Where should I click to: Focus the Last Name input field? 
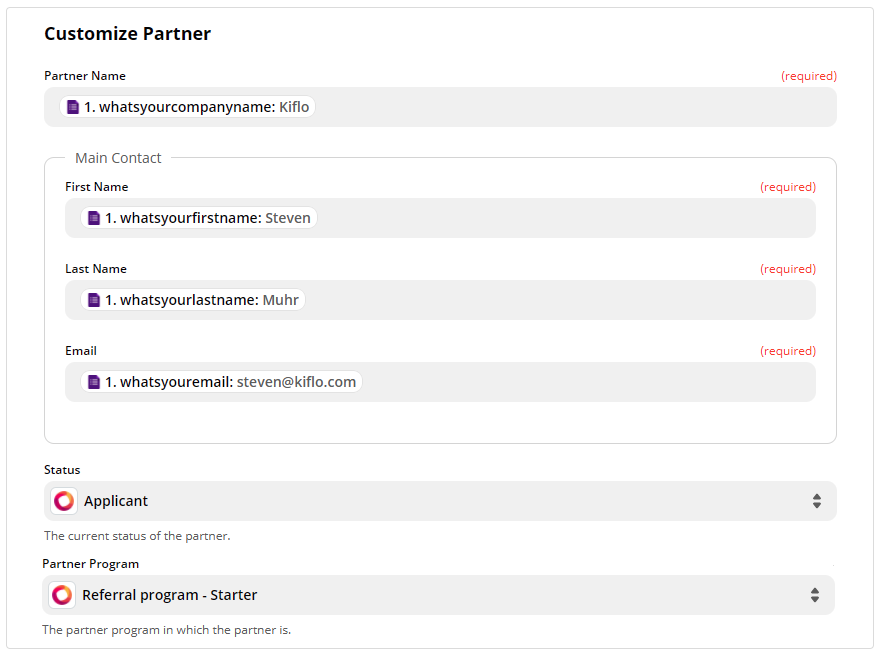(x=440, y=300)
